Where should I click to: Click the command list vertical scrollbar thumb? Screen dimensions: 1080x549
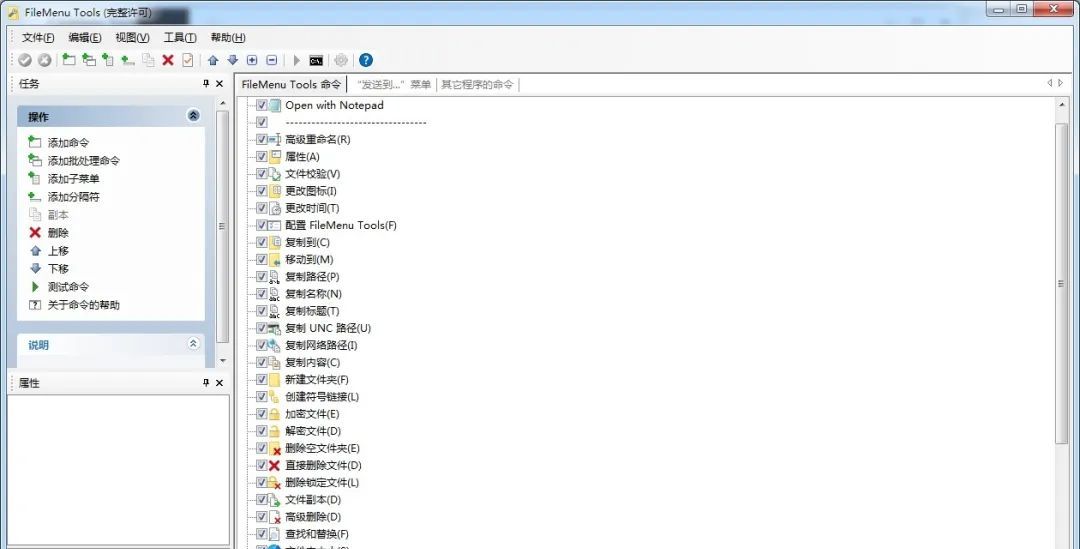(x=1061, y=284)
